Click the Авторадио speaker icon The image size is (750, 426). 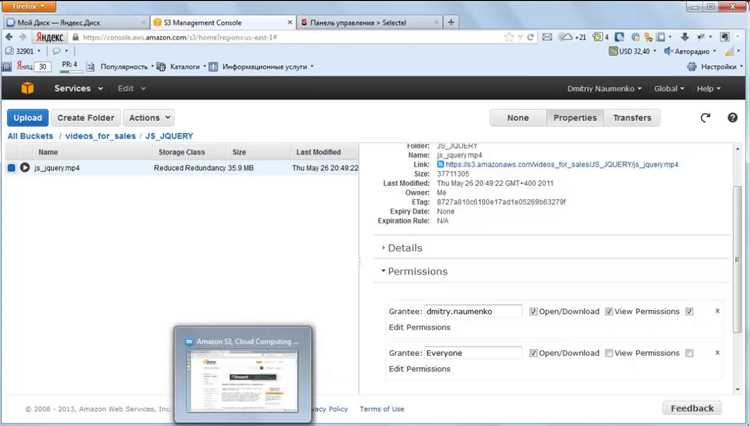pos(668,51)
